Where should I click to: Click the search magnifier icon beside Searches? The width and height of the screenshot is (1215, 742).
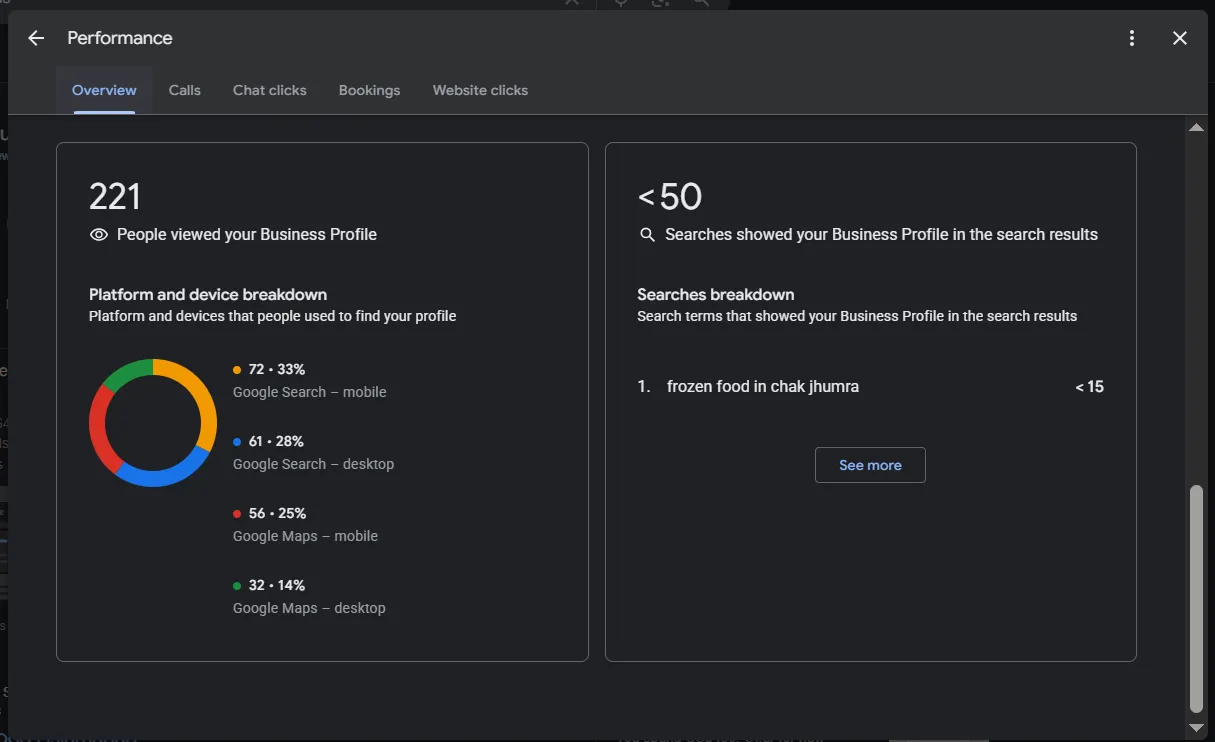click(647, 235)
